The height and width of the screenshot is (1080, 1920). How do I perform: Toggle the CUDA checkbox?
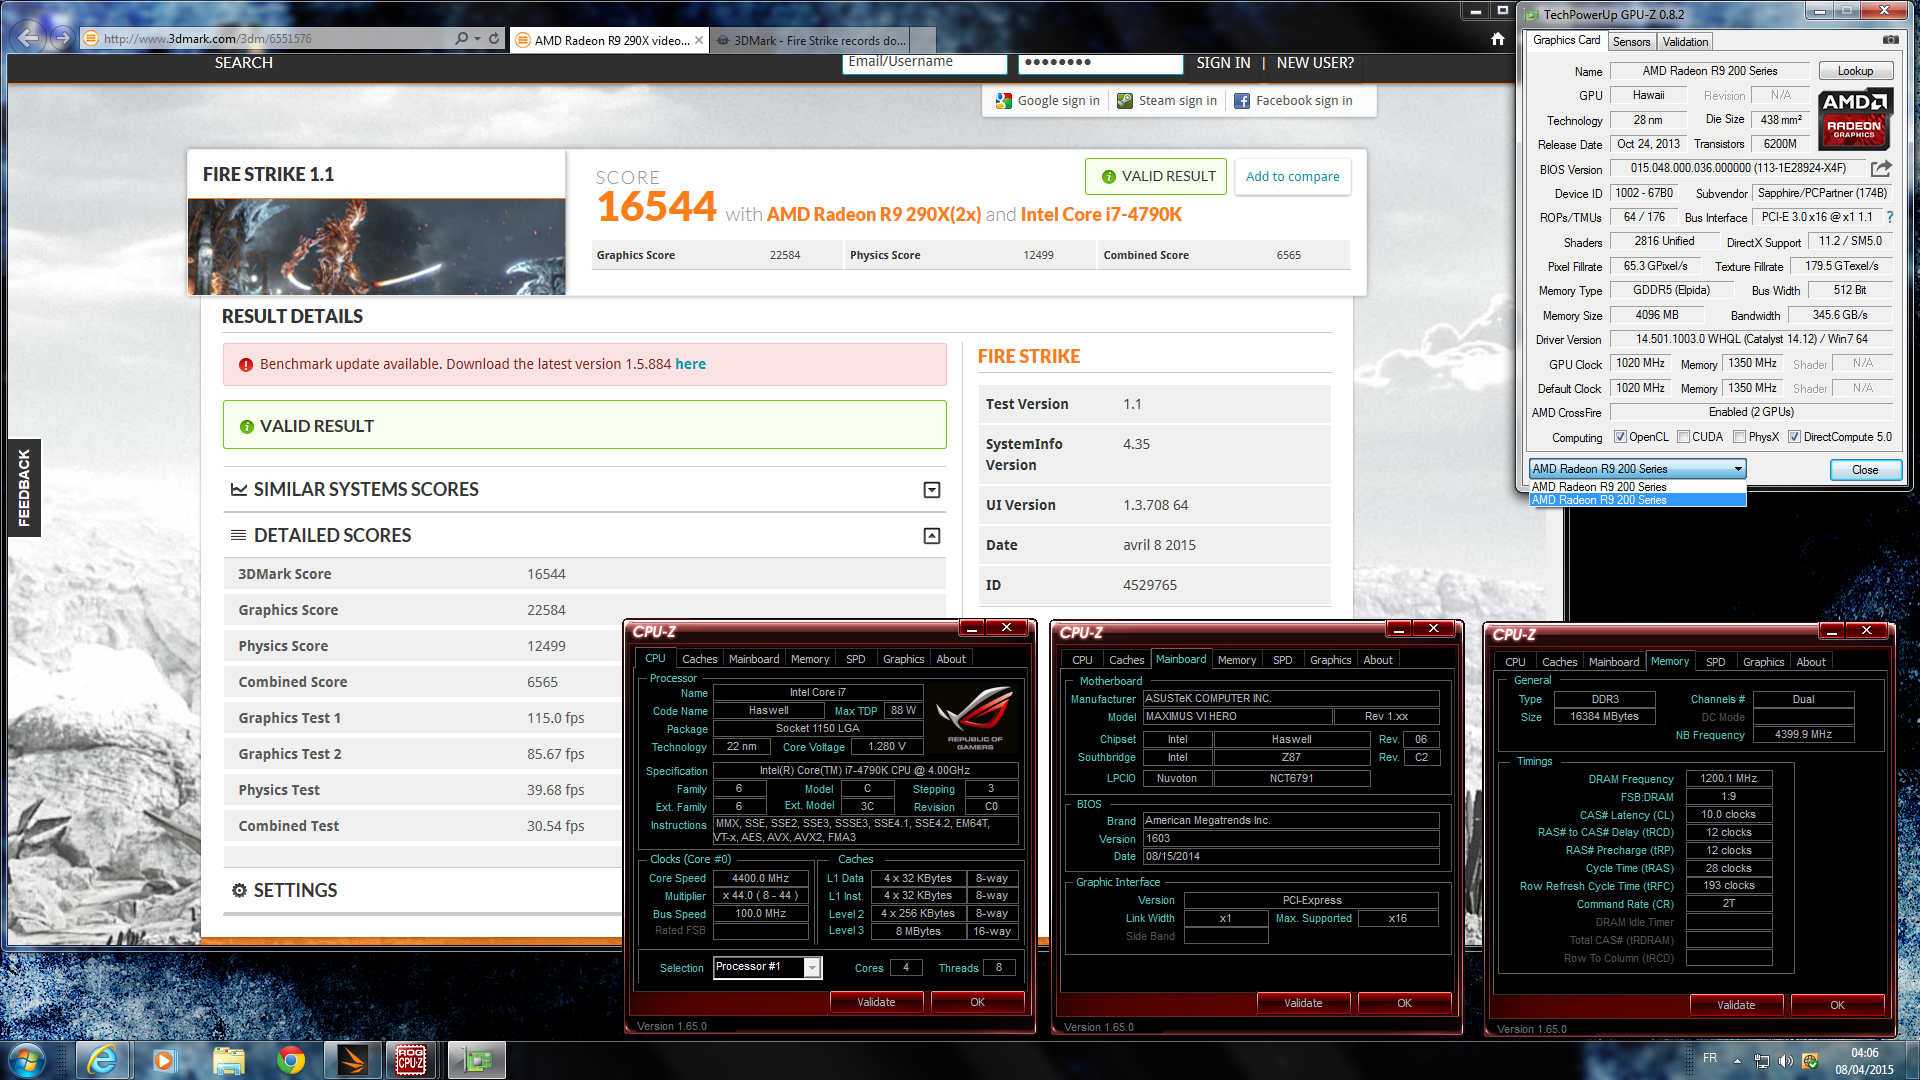tap(1683, 437)
